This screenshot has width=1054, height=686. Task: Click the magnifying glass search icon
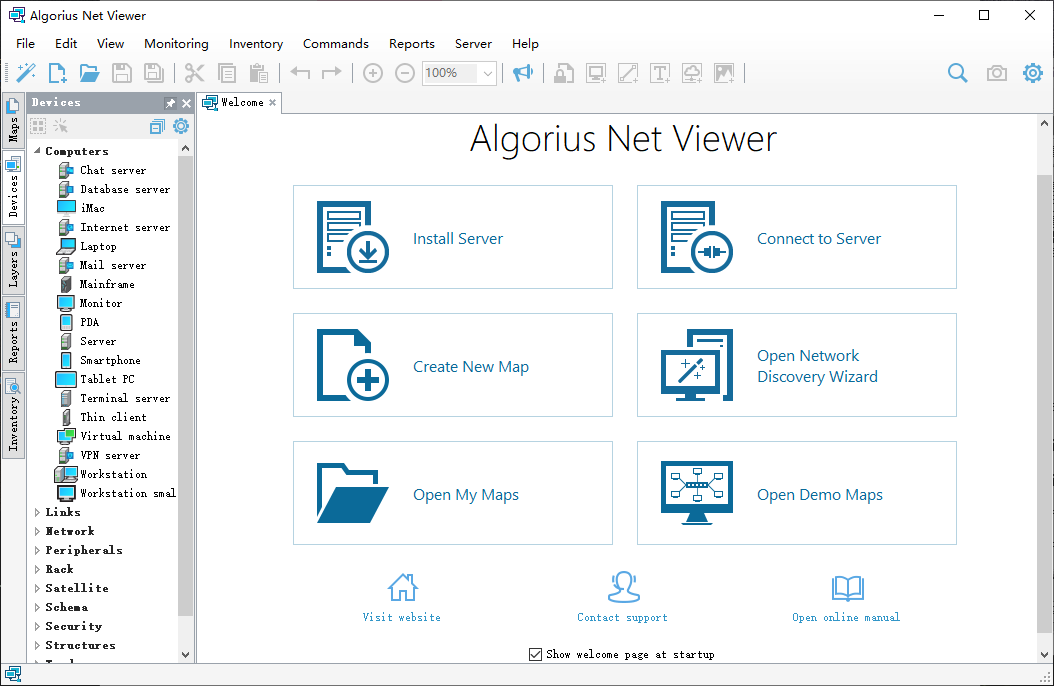(958, 73)
